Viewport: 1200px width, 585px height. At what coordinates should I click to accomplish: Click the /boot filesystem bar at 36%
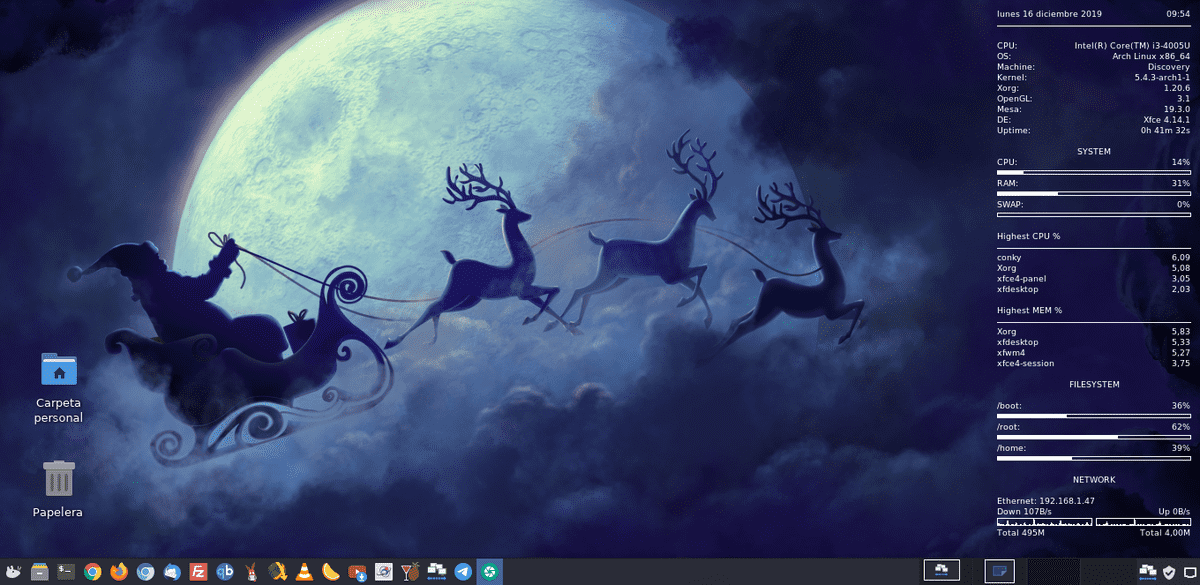pos(1094,415)
